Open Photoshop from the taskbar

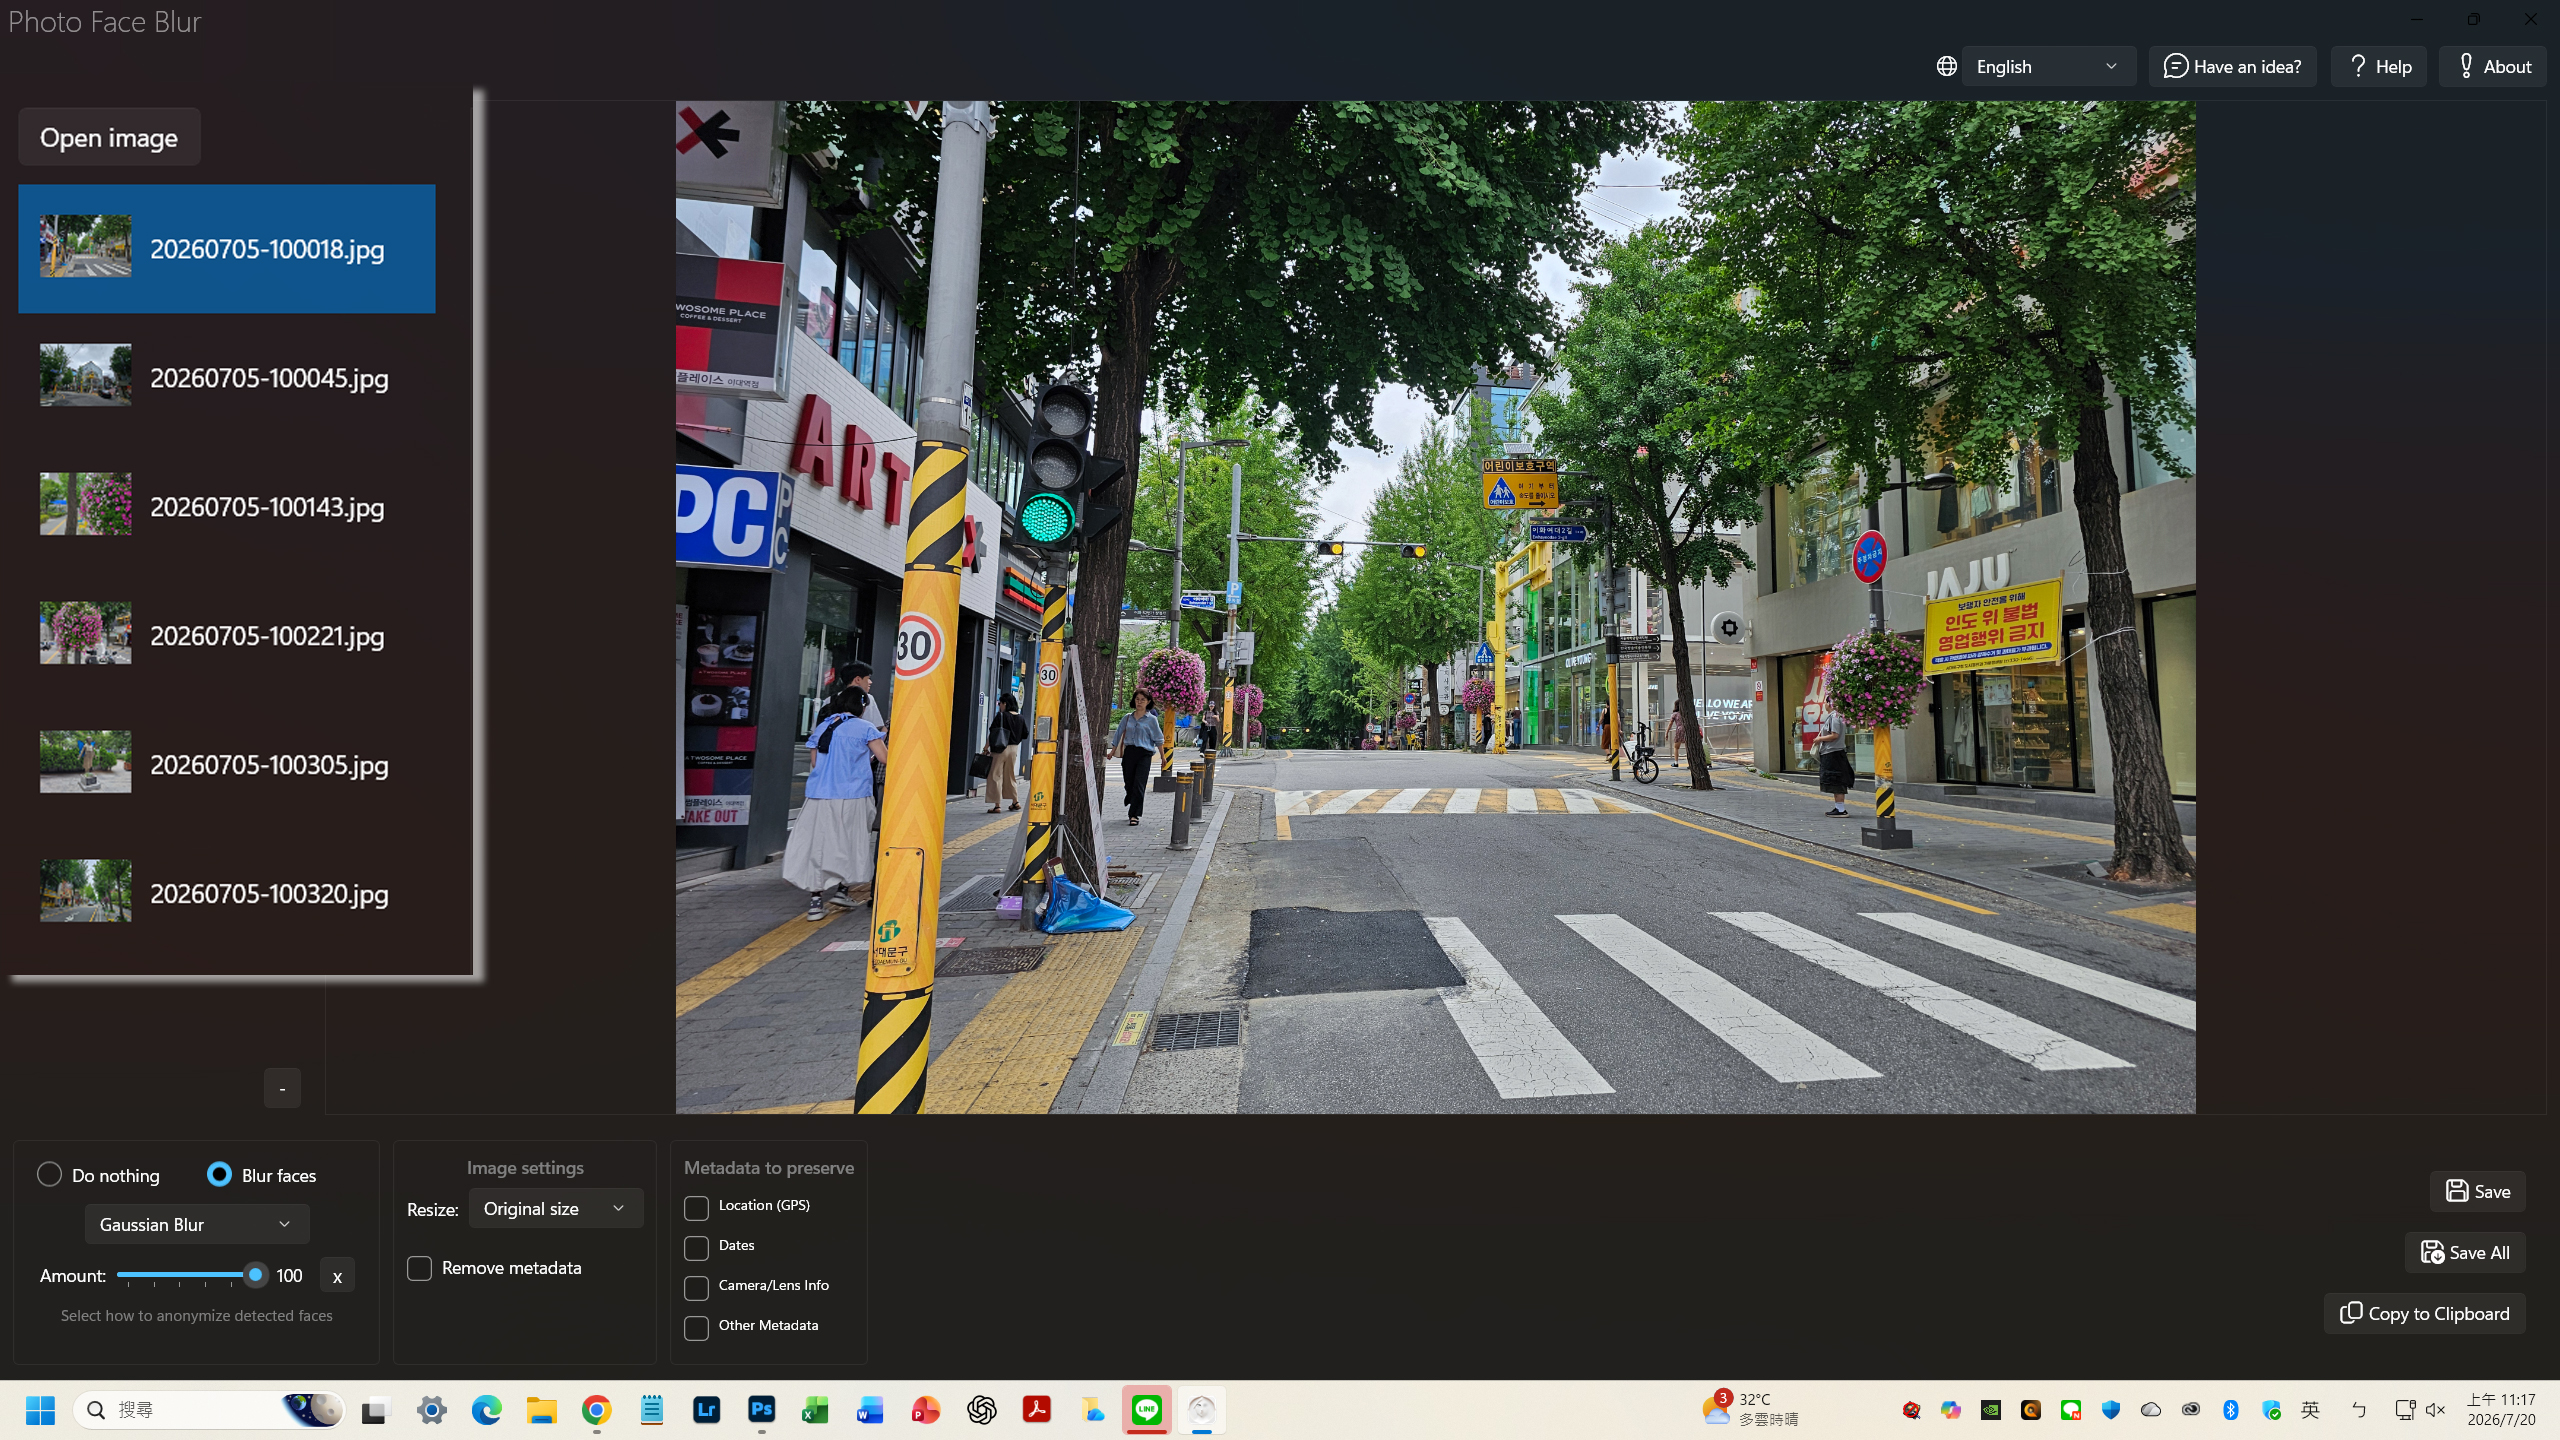(761, 1410)
